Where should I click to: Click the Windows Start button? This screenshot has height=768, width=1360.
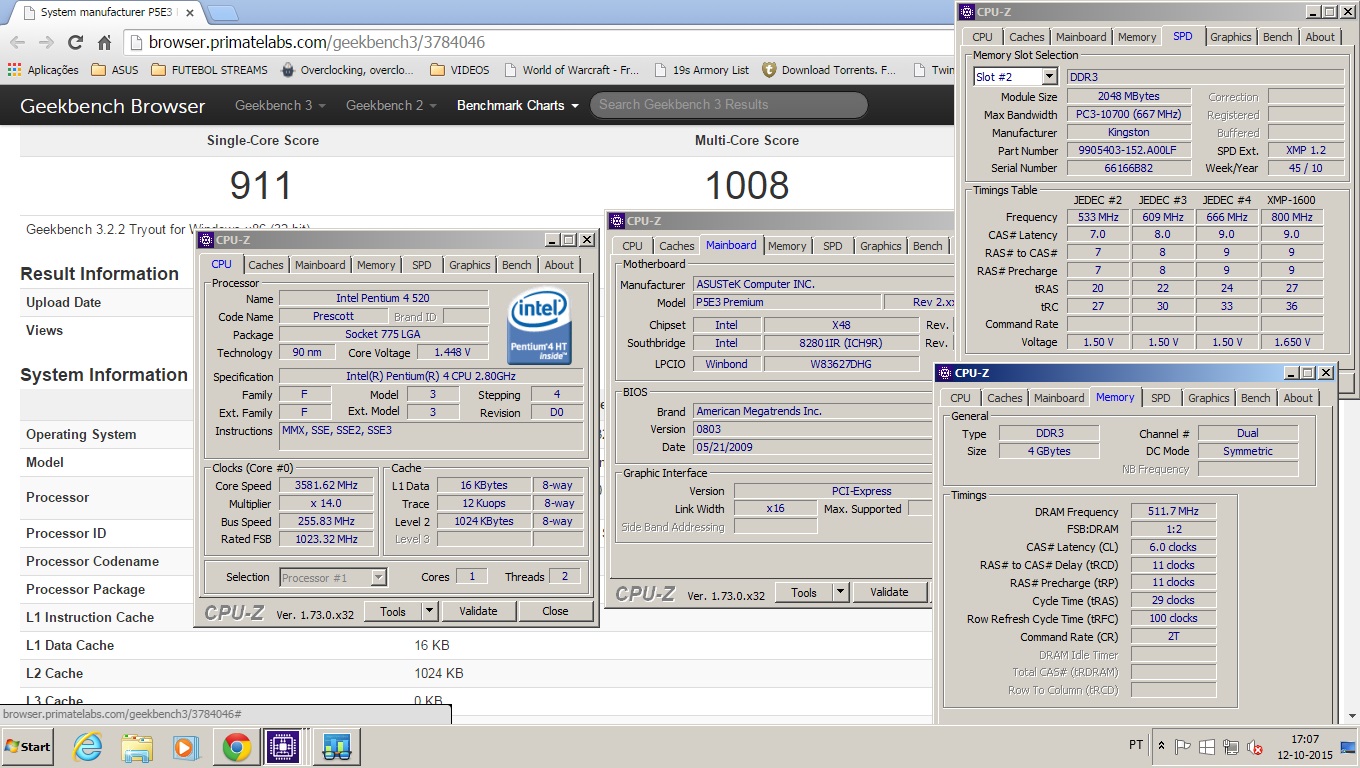click(x=27, y=746)
